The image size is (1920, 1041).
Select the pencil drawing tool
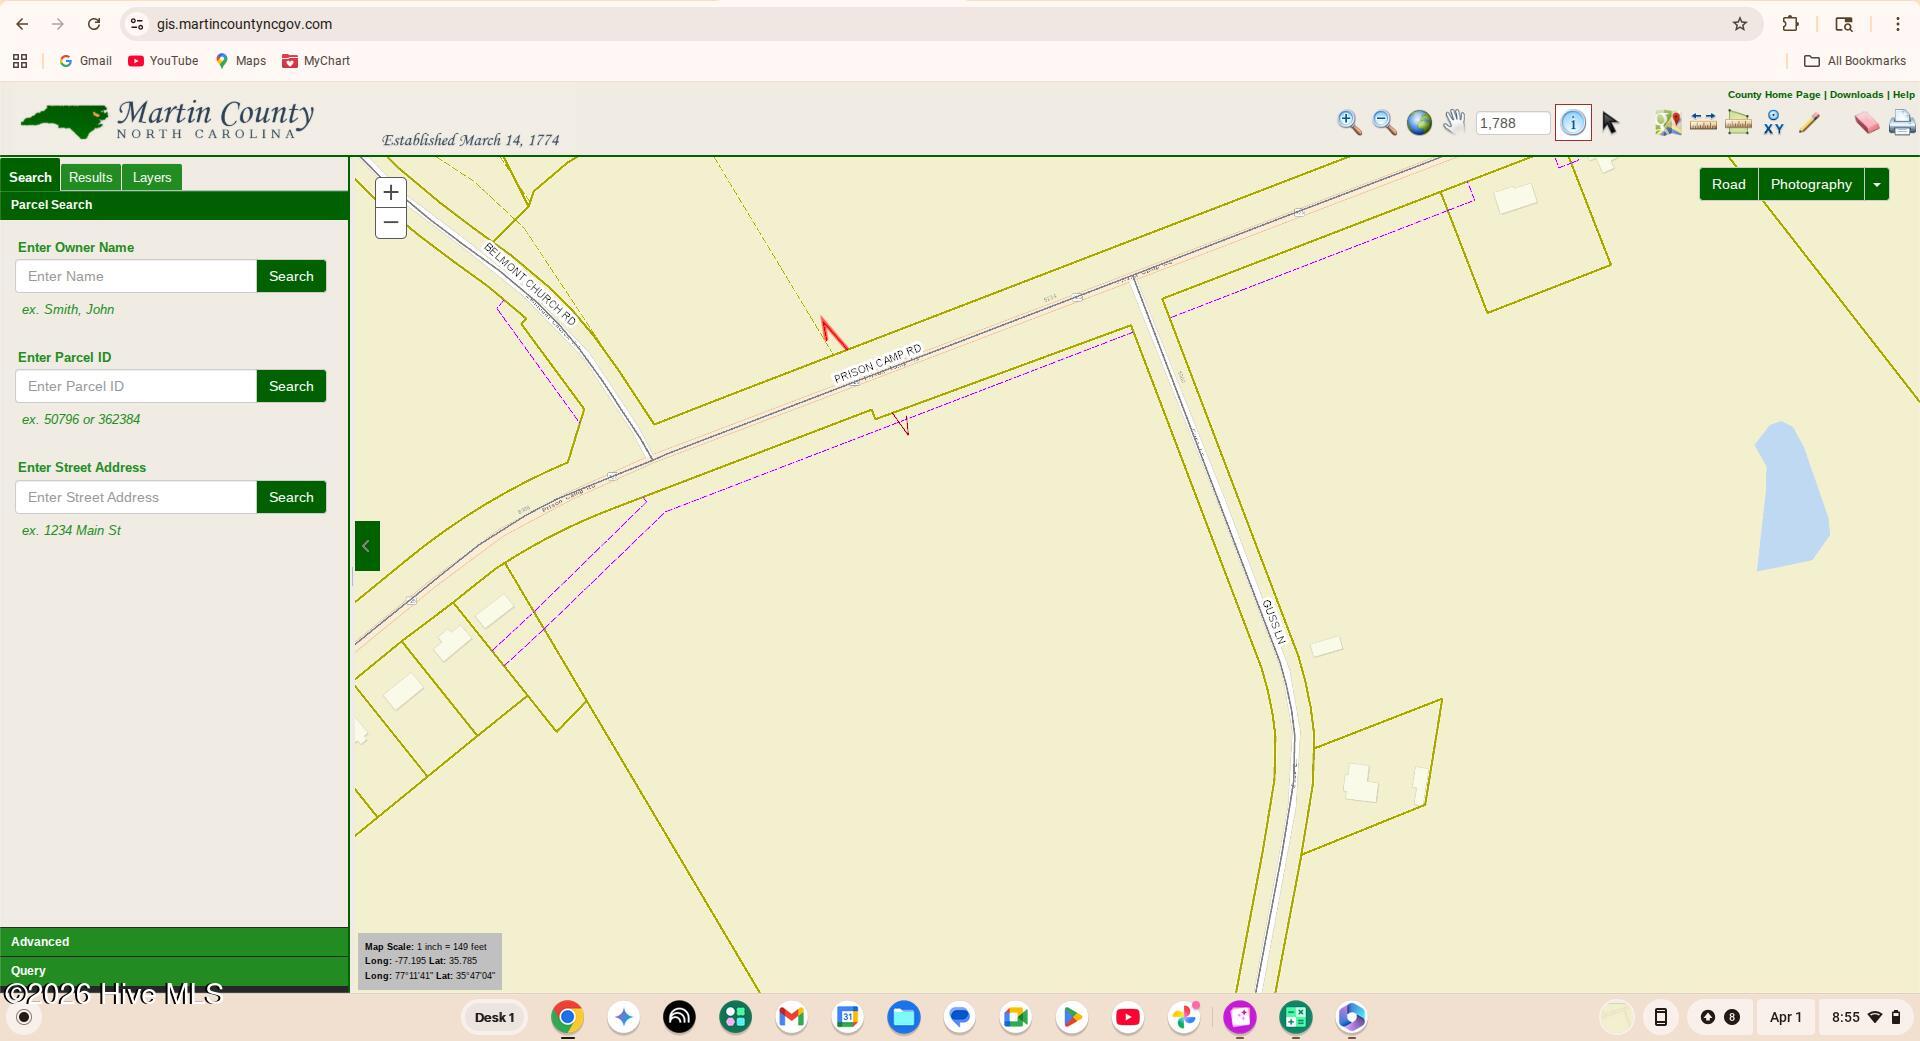coord(1809,123)
